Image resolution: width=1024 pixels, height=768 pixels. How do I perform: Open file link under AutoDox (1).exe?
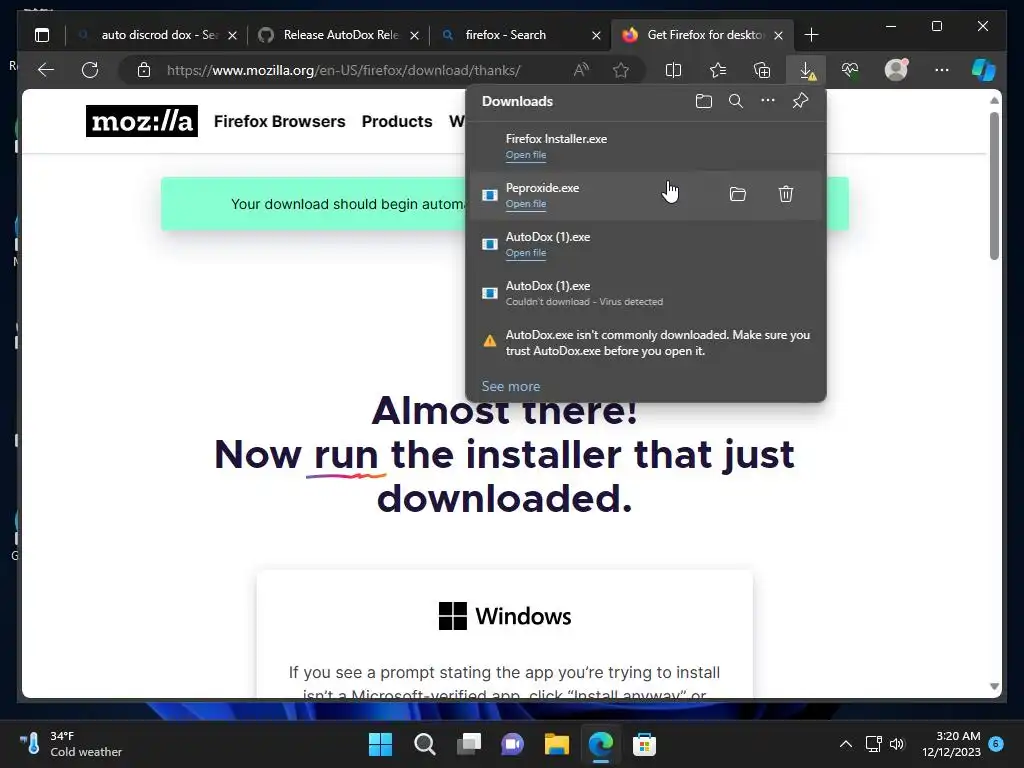click(x=526, y=253)
